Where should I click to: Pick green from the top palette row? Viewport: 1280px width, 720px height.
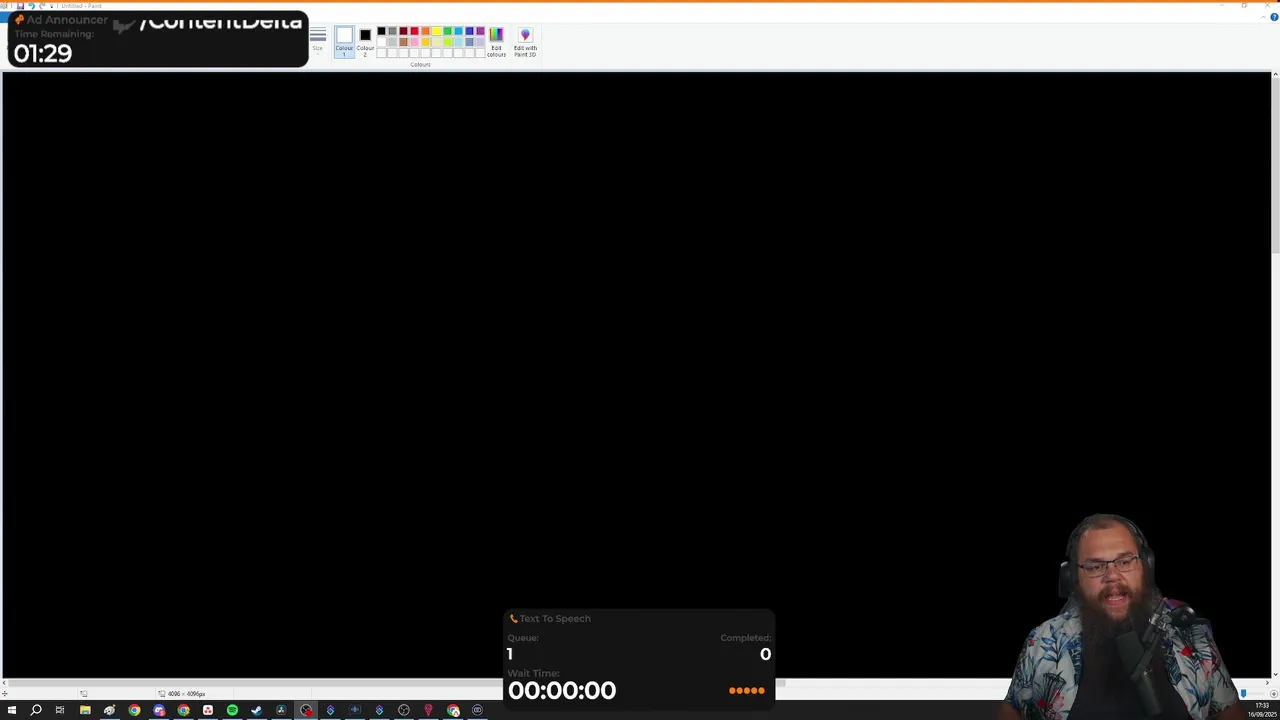pyautogui.click(x=447, y=31)
